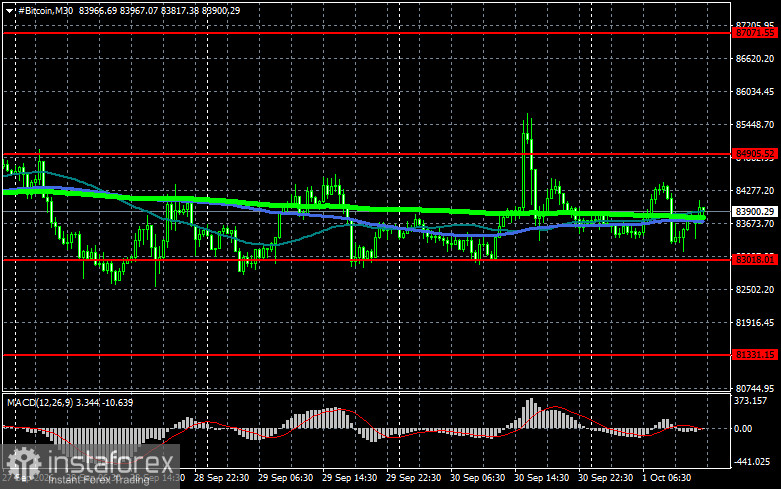Image resolution: width=781 pixels, height=489 pixels.
Task: Click the 86620.20 price scale label
Action: click(755, 59)
